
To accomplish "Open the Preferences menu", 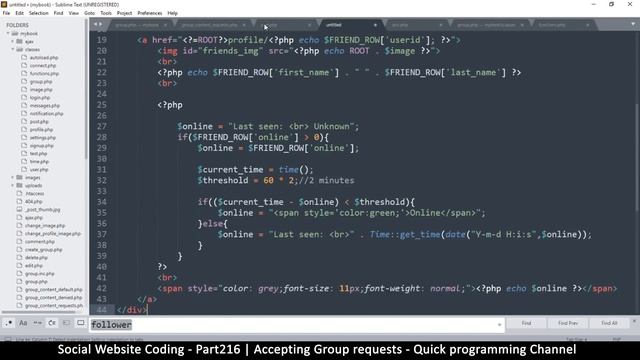I will (150, 13).
